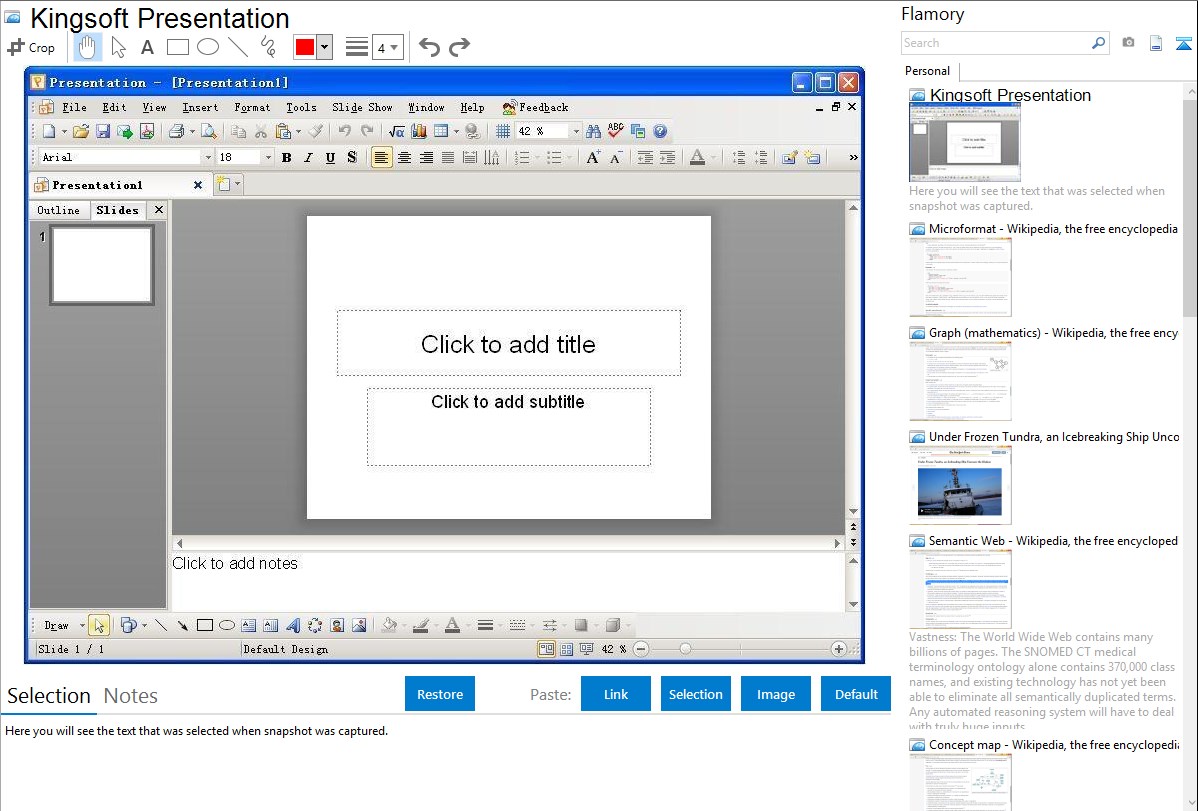Open the new document tab dropdown arrow
This screenshot has width=1198, height=811.
(238, 183)
